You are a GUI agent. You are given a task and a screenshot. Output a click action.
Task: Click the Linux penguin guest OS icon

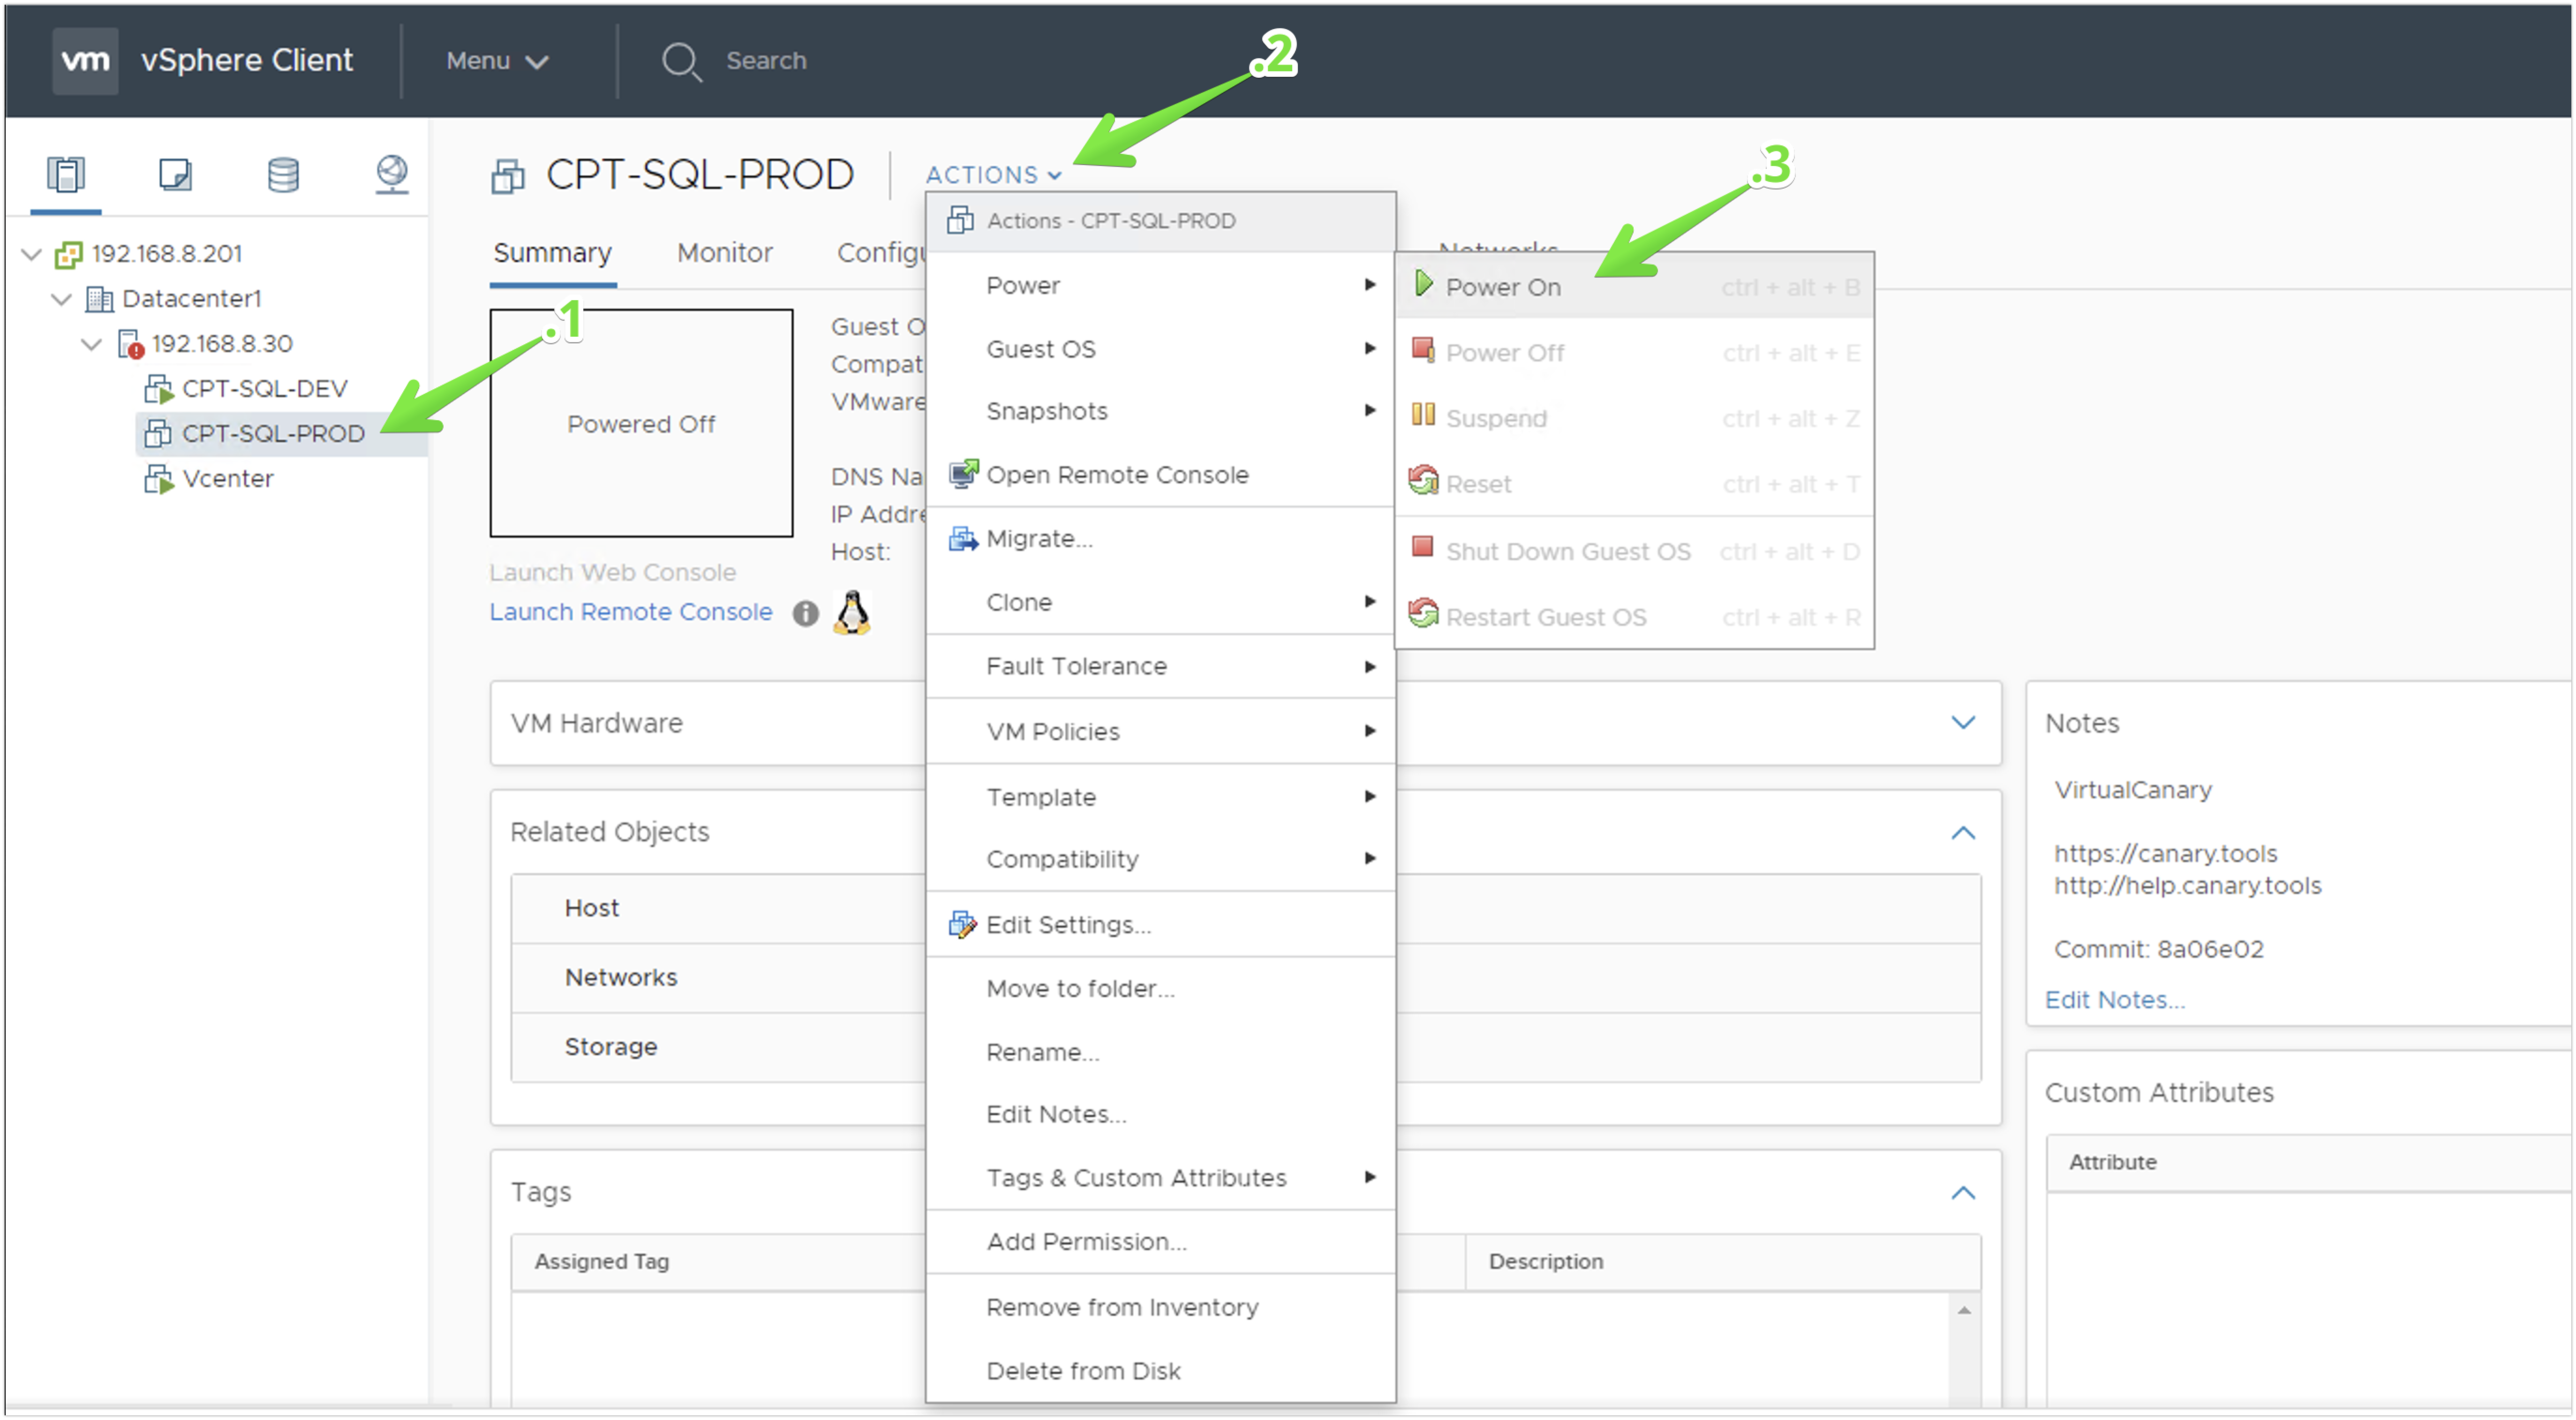(852, 612)
